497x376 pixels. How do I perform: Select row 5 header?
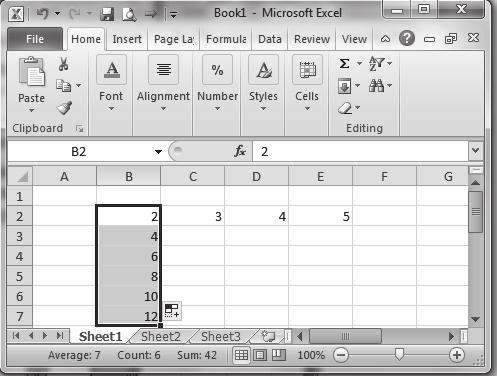[20, 276]
